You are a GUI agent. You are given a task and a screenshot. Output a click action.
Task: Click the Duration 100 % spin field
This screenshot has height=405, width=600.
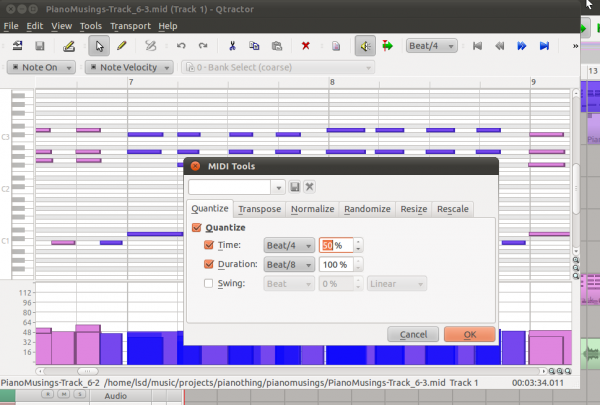[336, 265]
